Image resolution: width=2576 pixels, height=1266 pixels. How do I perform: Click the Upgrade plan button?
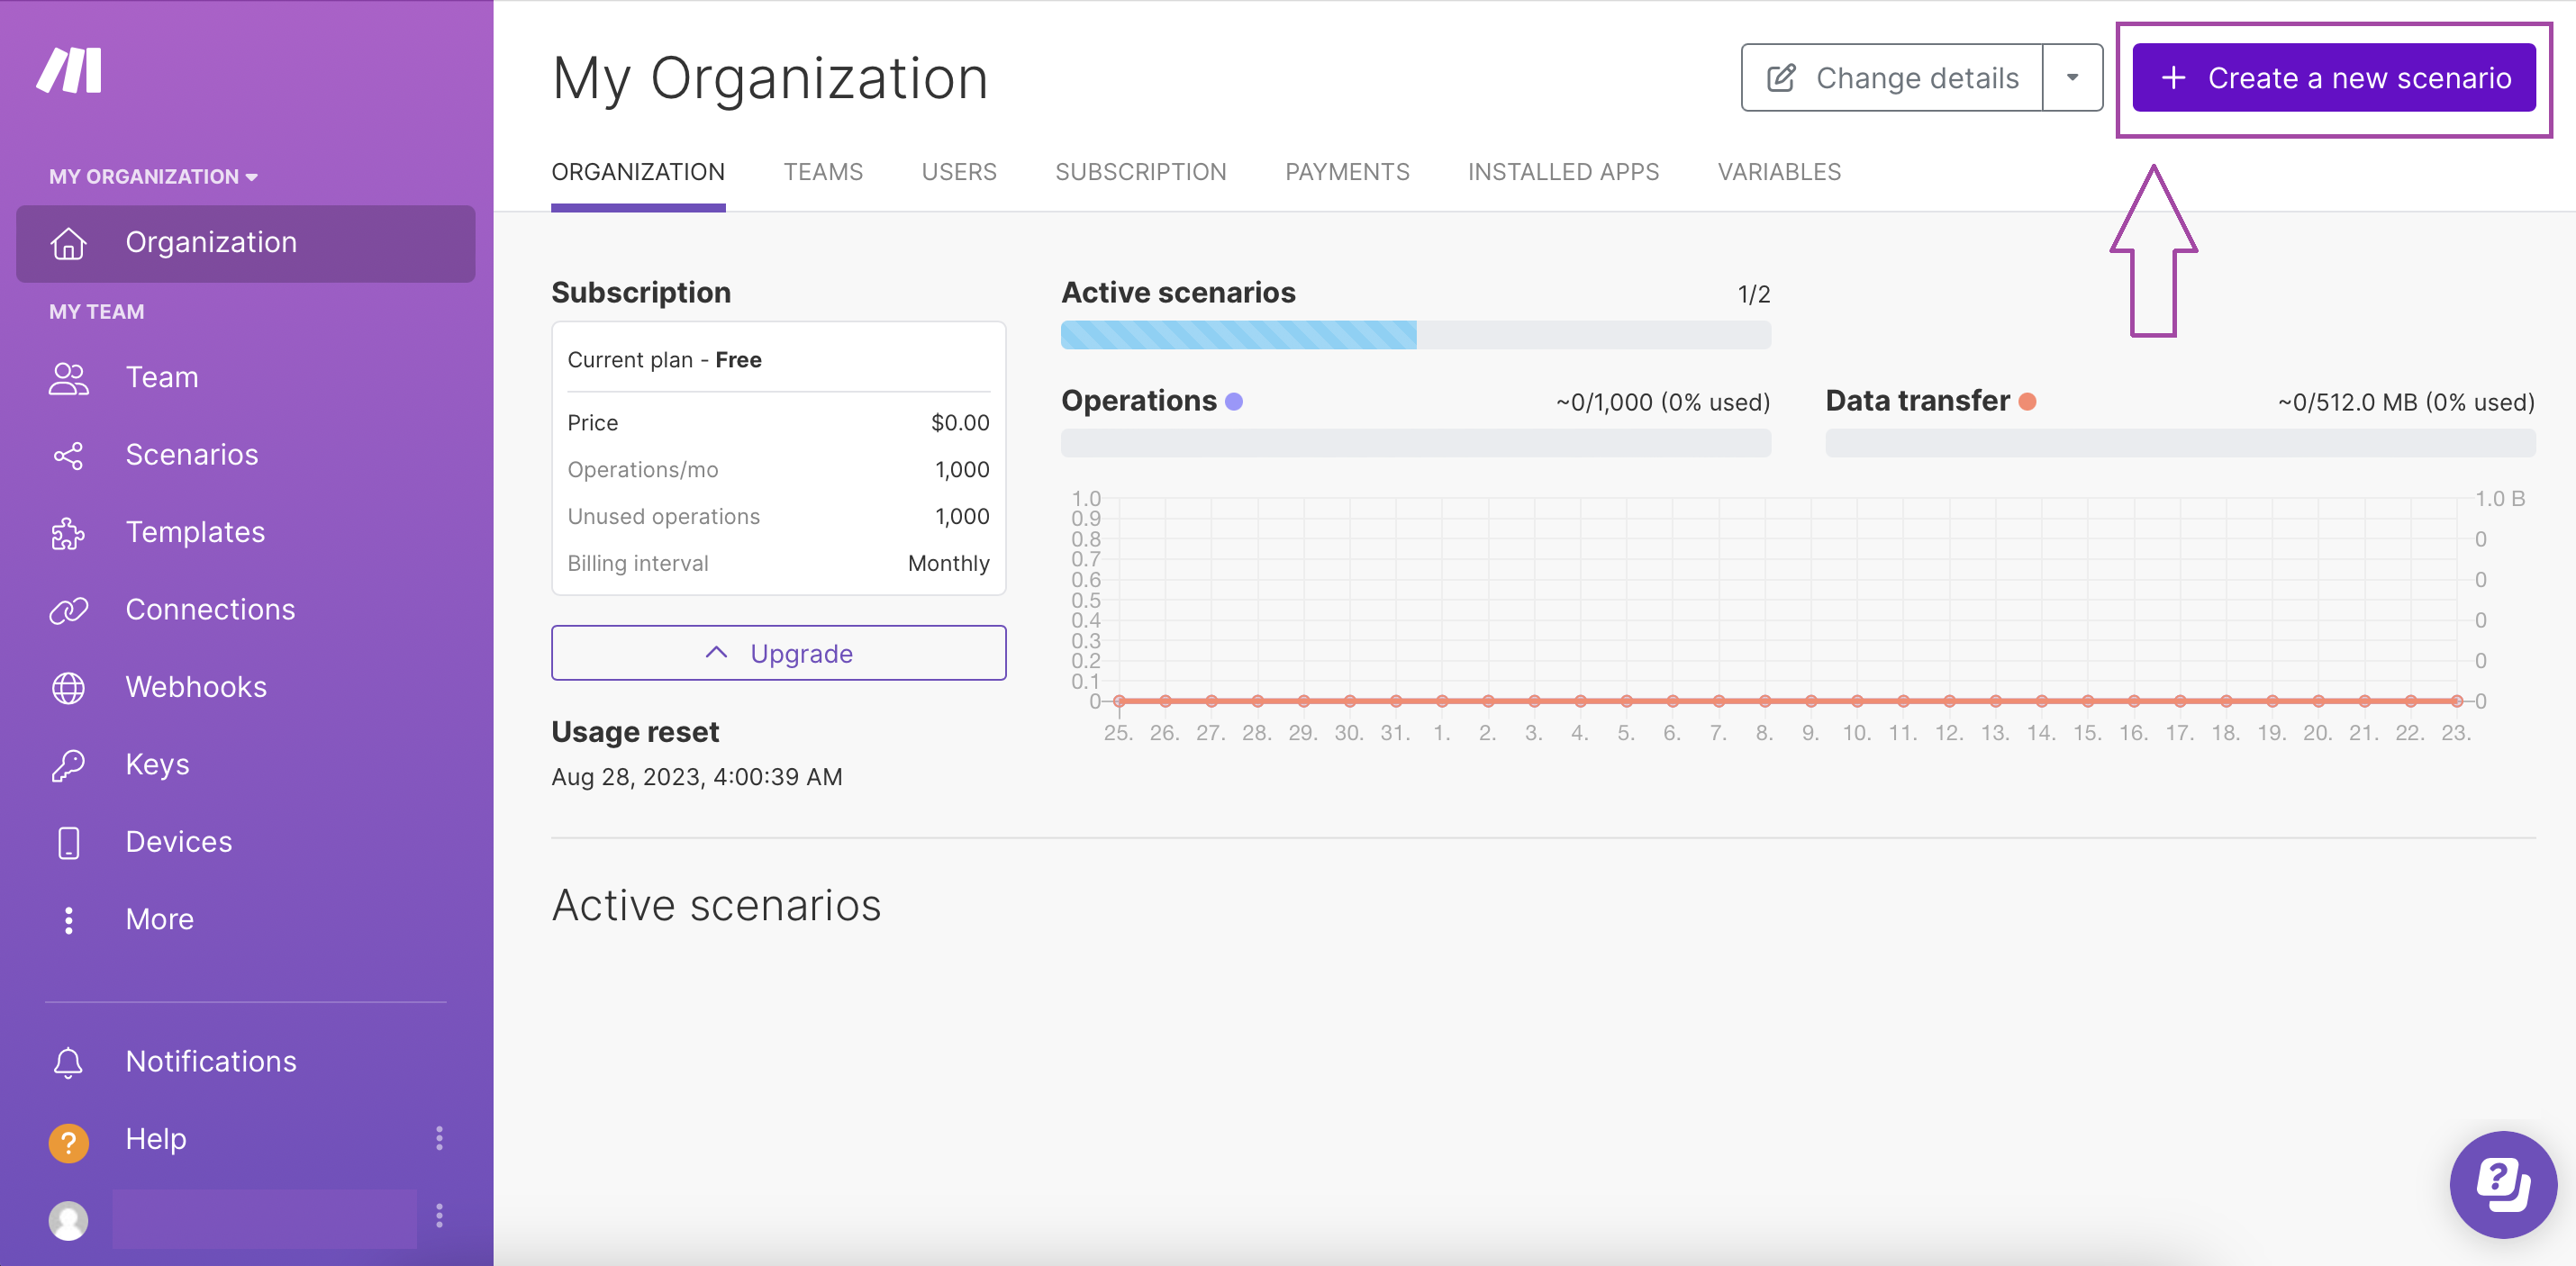tap(778, 654)
